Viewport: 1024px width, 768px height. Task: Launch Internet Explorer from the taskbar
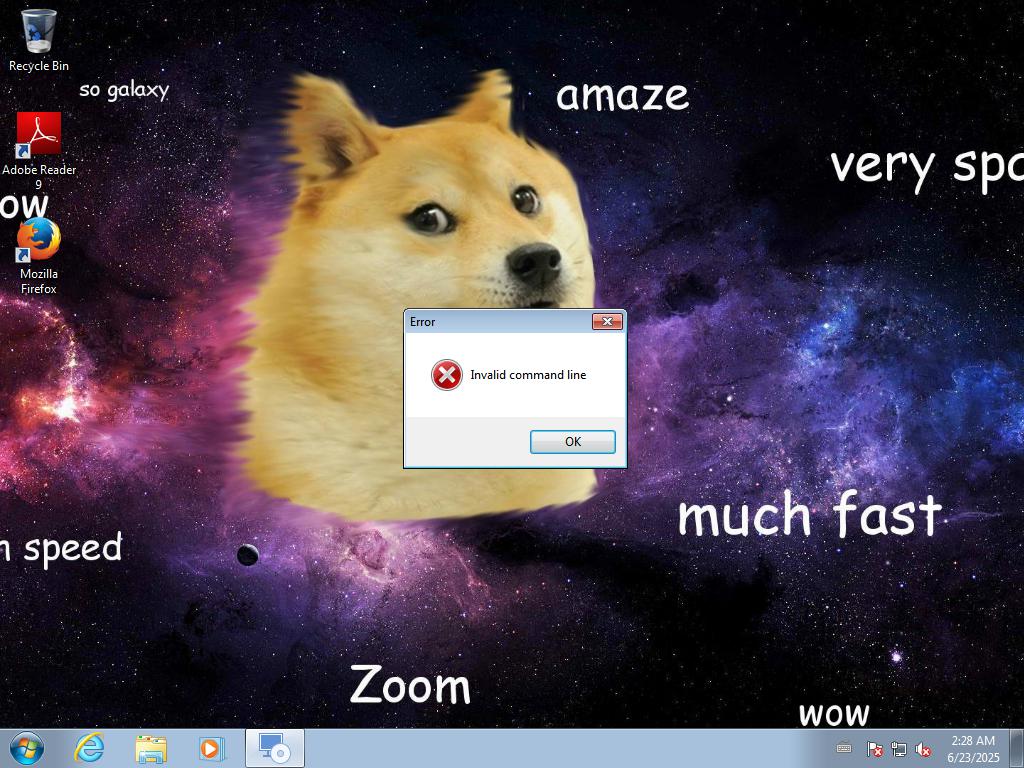89,748
